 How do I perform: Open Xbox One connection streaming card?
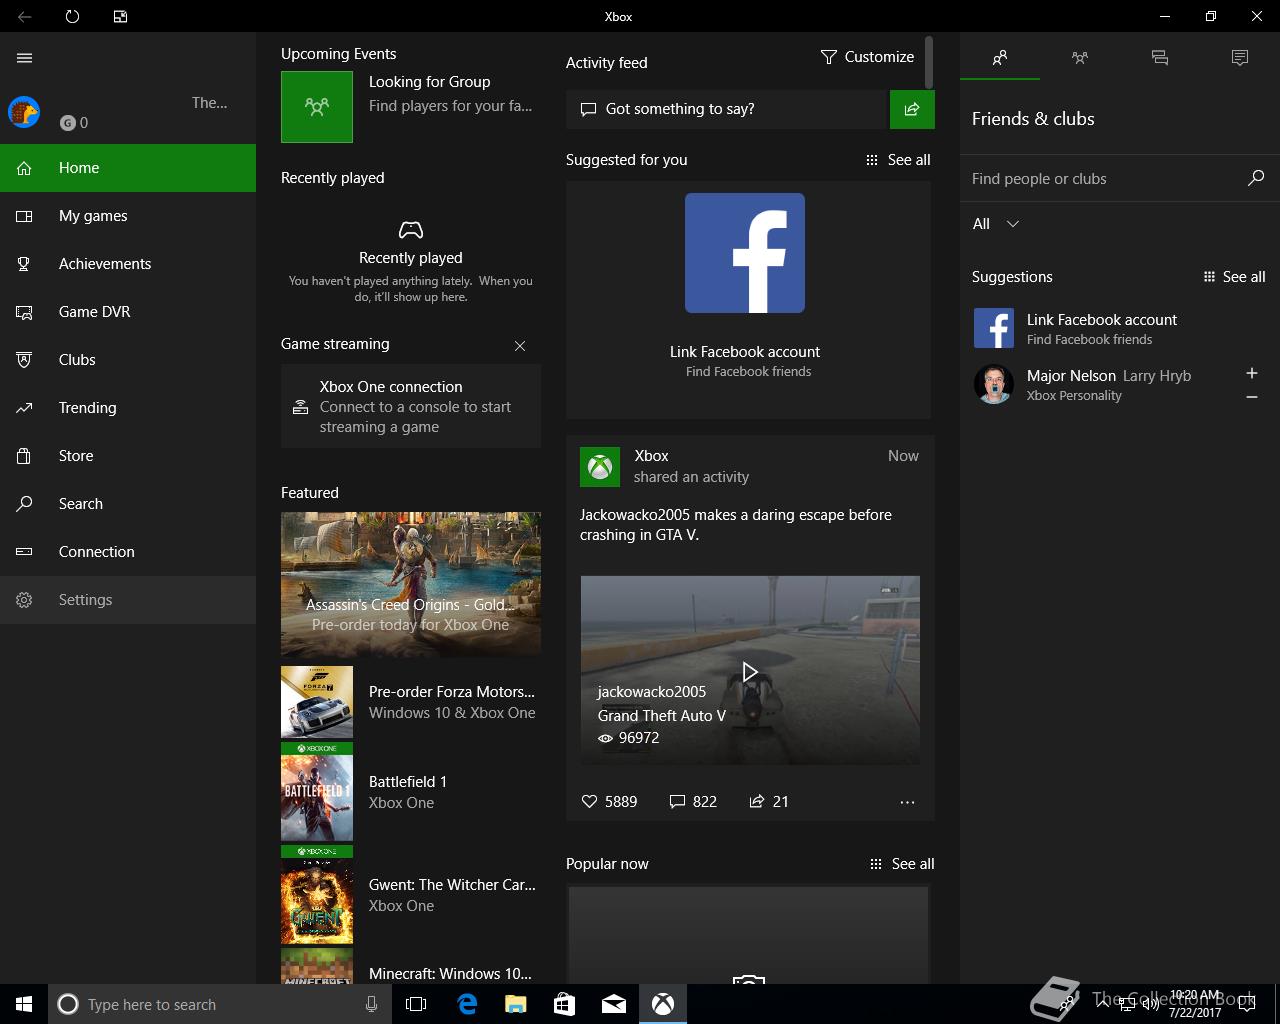point(411,406)
